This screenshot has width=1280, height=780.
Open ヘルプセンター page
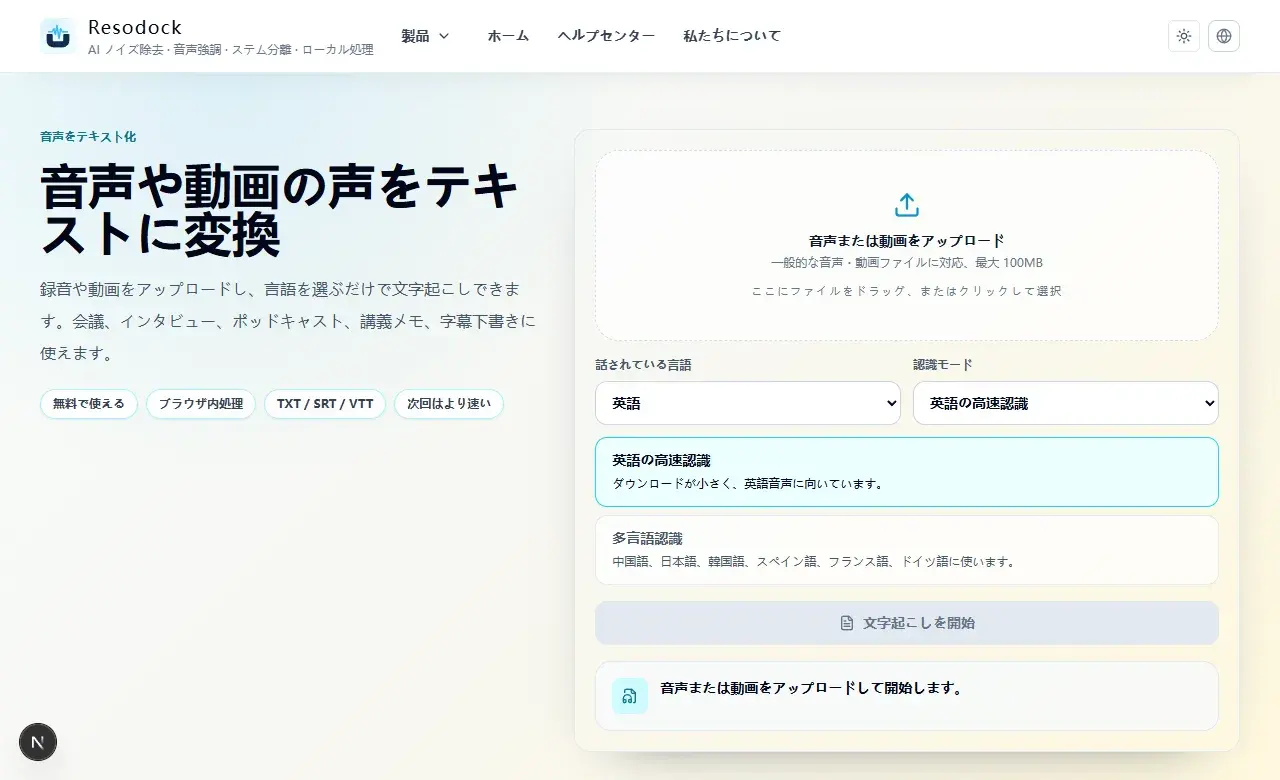tap(606, 36)
